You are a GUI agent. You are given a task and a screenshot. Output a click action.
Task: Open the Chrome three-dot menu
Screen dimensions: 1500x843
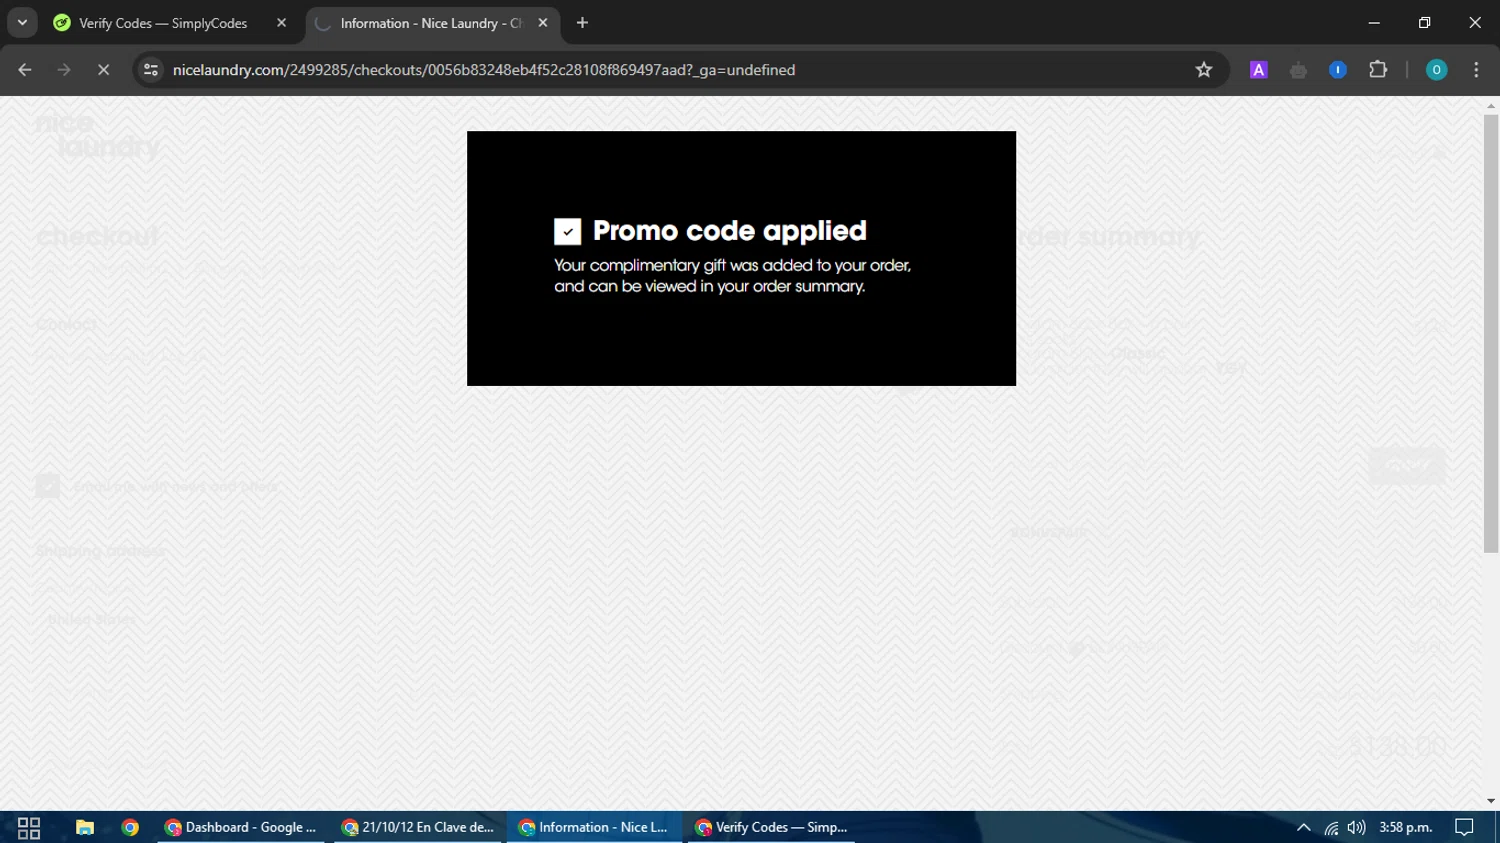coord(1476,70)
